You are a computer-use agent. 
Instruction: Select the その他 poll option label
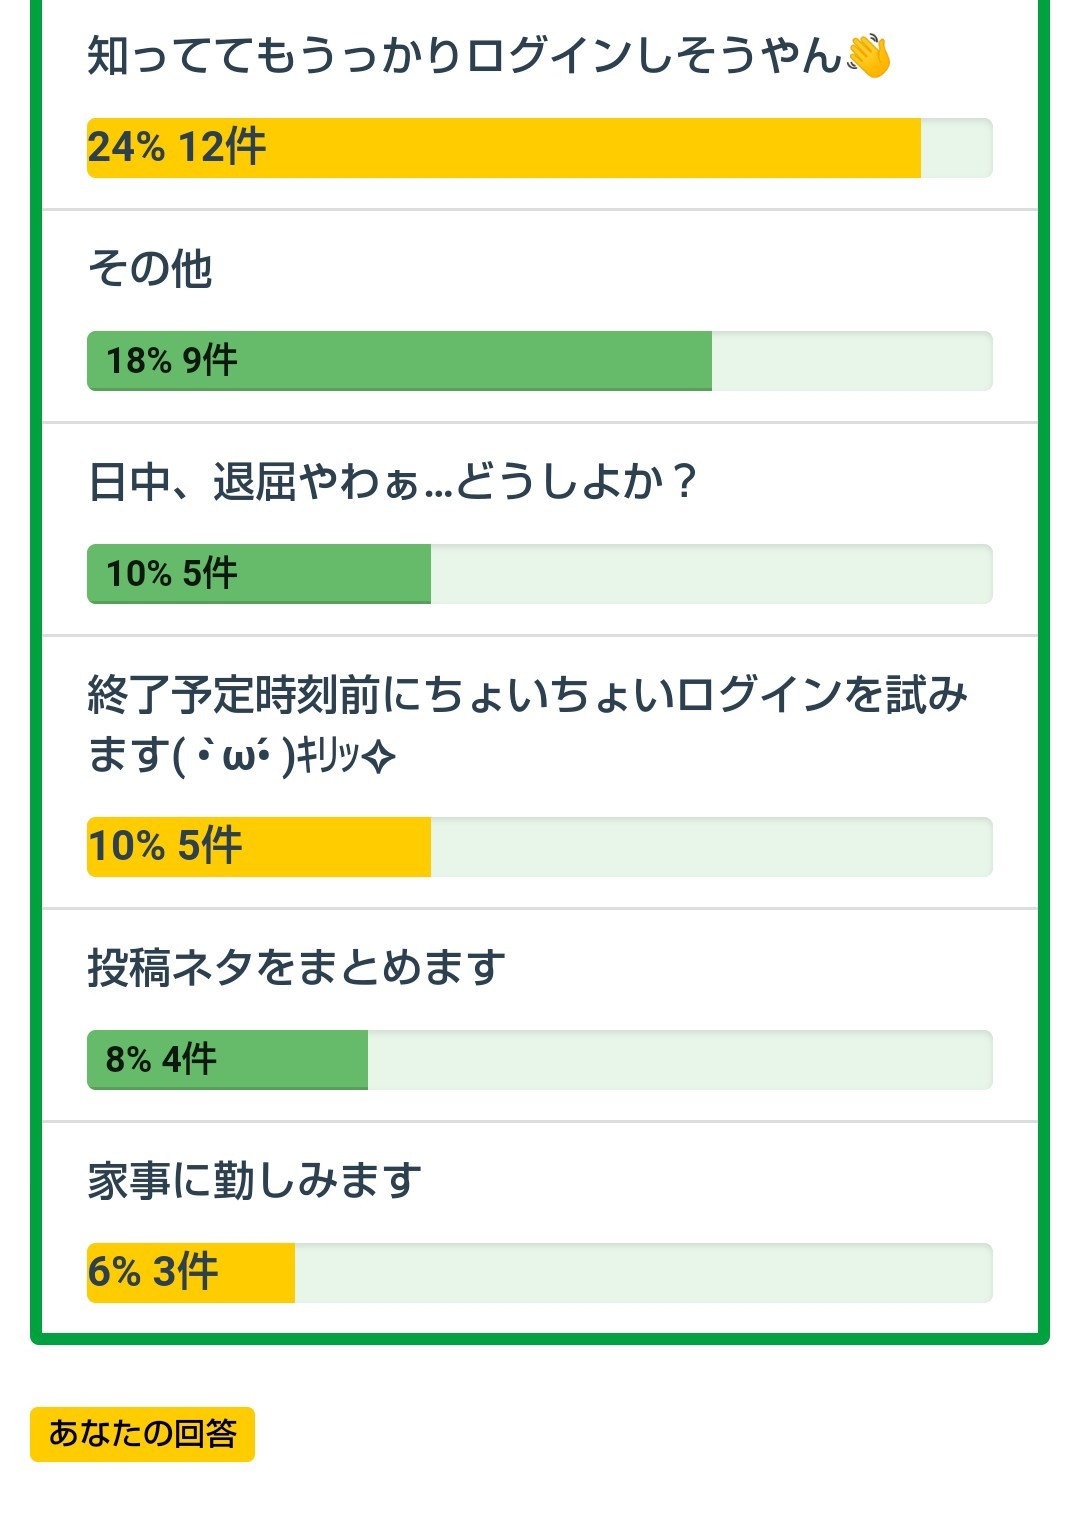click(x=150, y=268)
